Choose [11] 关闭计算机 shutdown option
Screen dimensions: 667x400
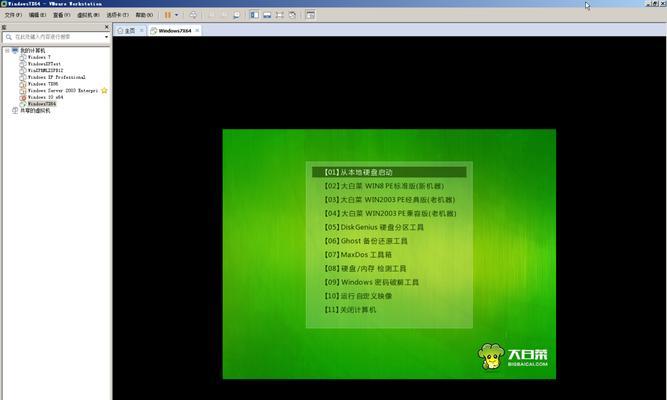click(350, 310)
